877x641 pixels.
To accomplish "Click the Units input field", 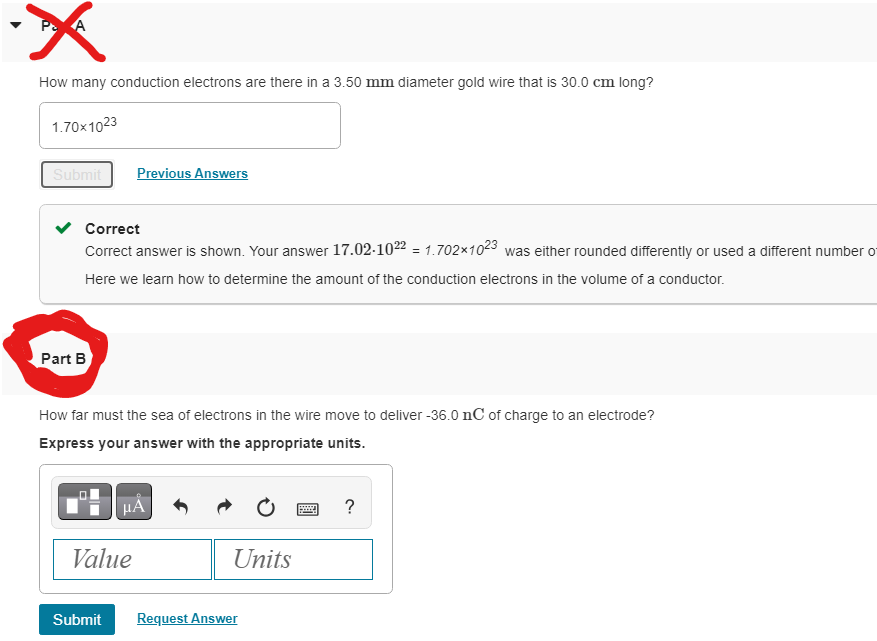I will [294, 559].
